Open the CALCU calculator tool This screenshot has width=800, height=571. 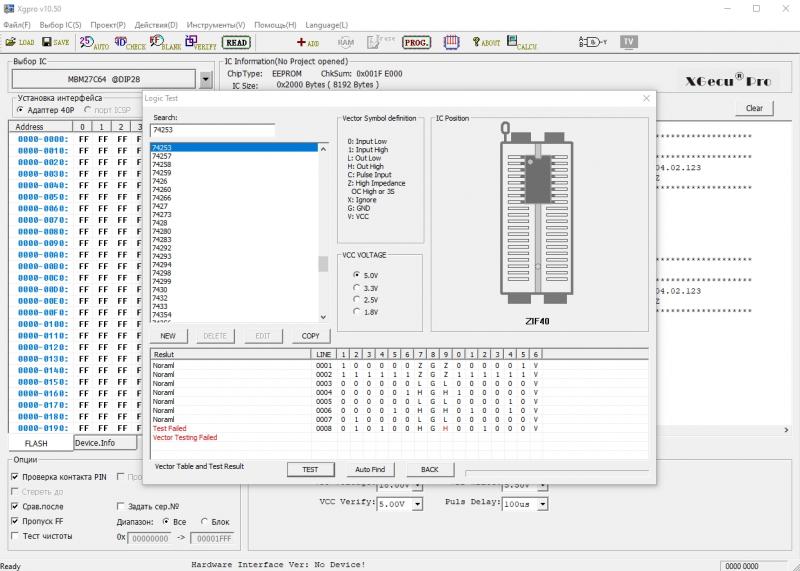(521, 43)
